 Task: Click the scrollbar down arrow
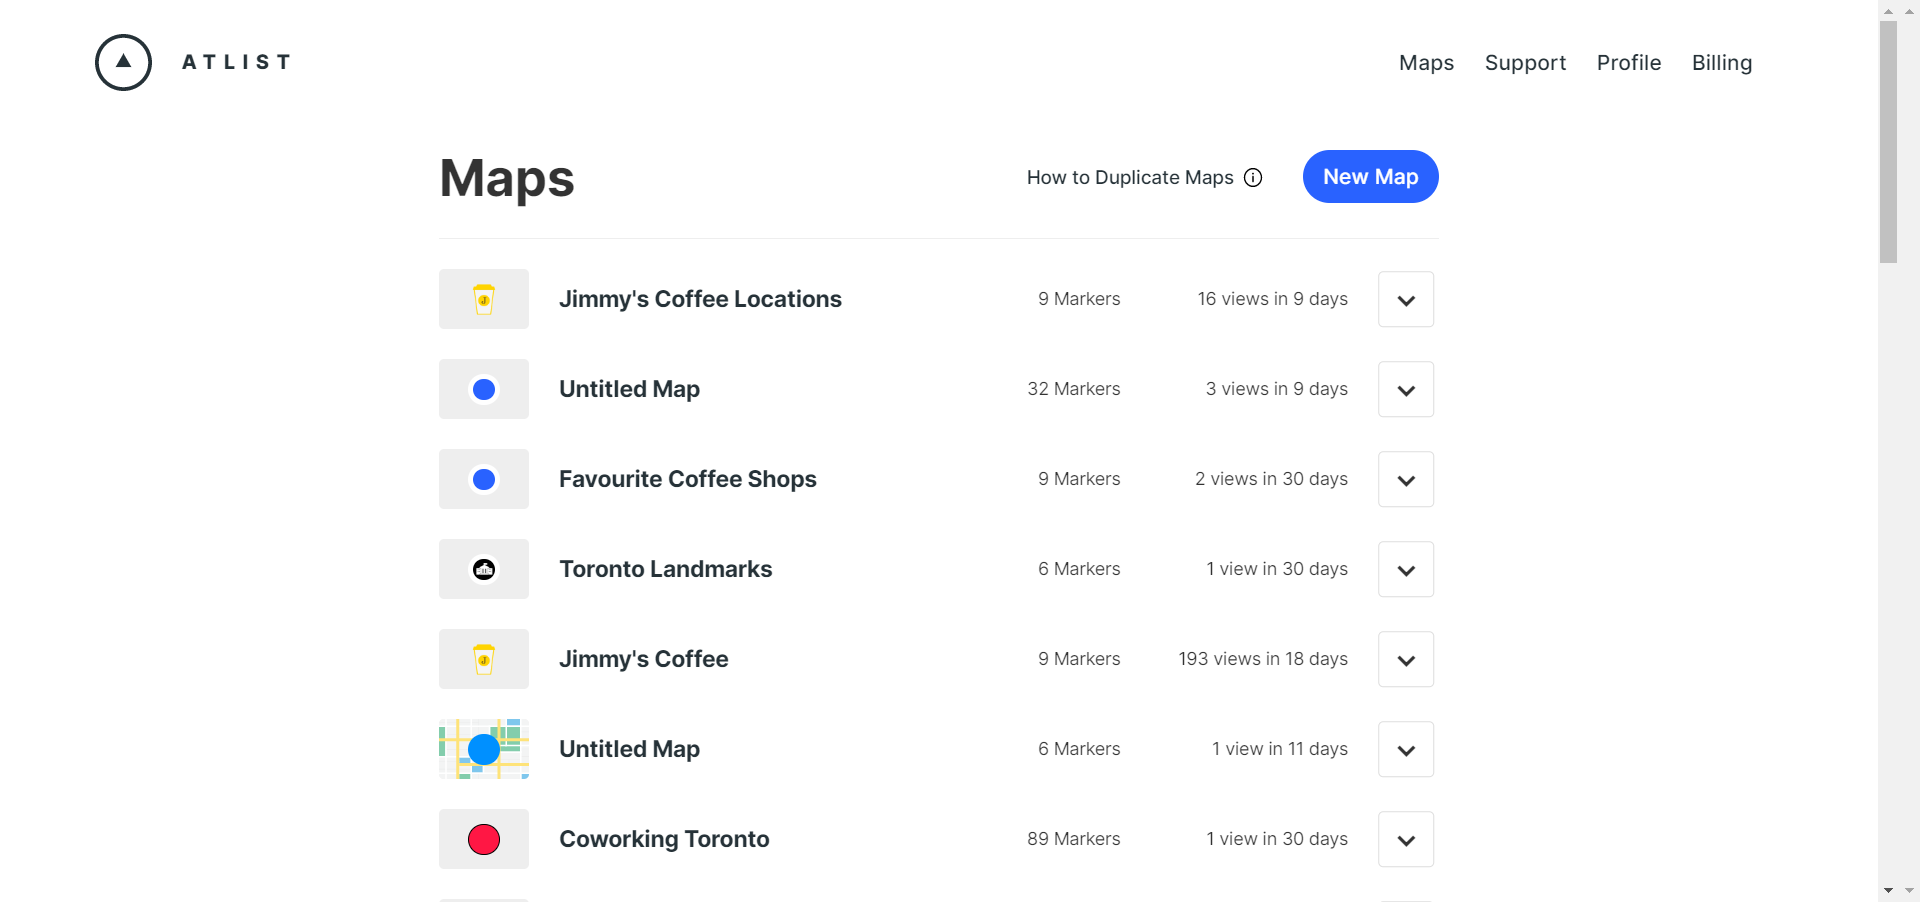(1888, 890)
